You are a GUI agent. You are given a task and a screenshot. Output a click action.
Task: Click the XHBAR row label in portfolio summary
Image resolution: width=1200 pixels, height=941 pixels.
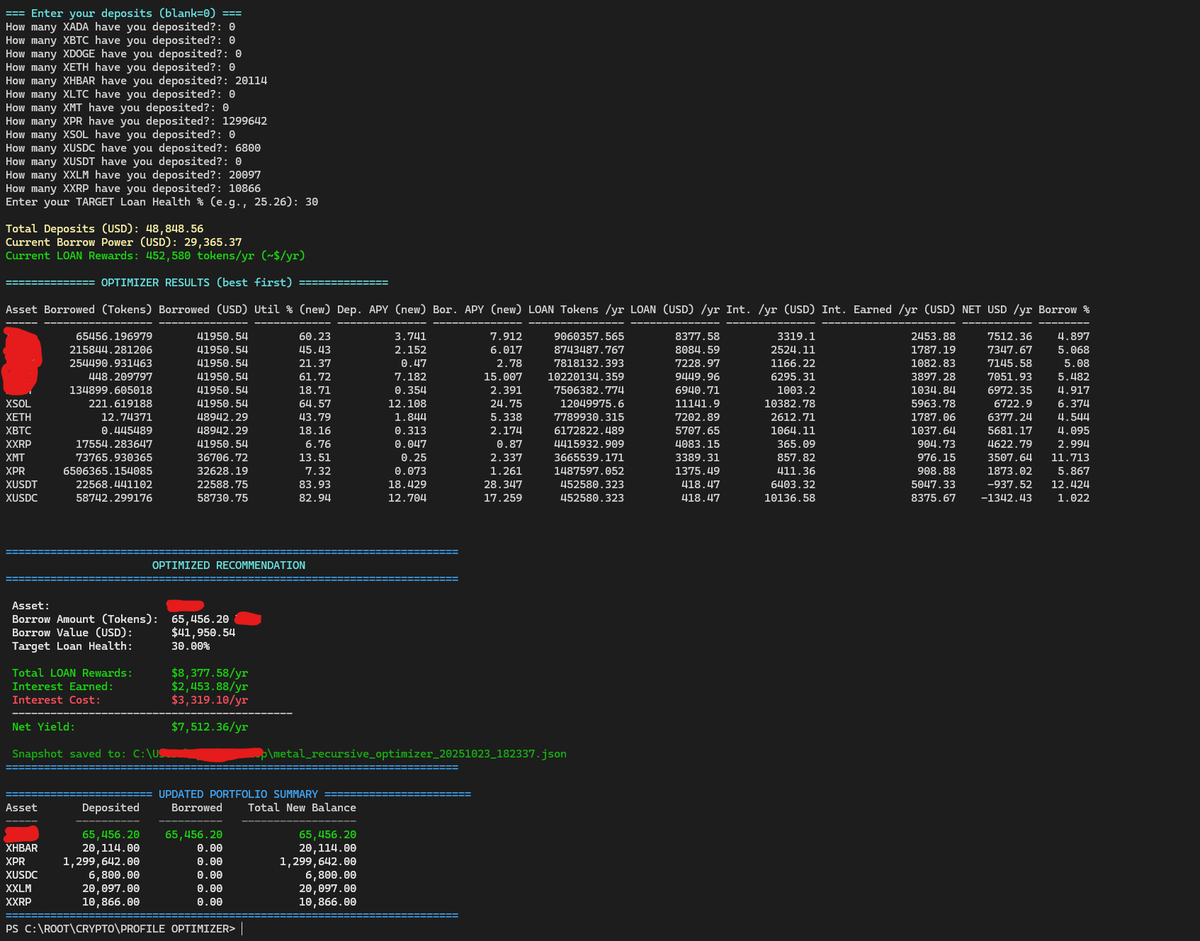click(x=21, y=847)
